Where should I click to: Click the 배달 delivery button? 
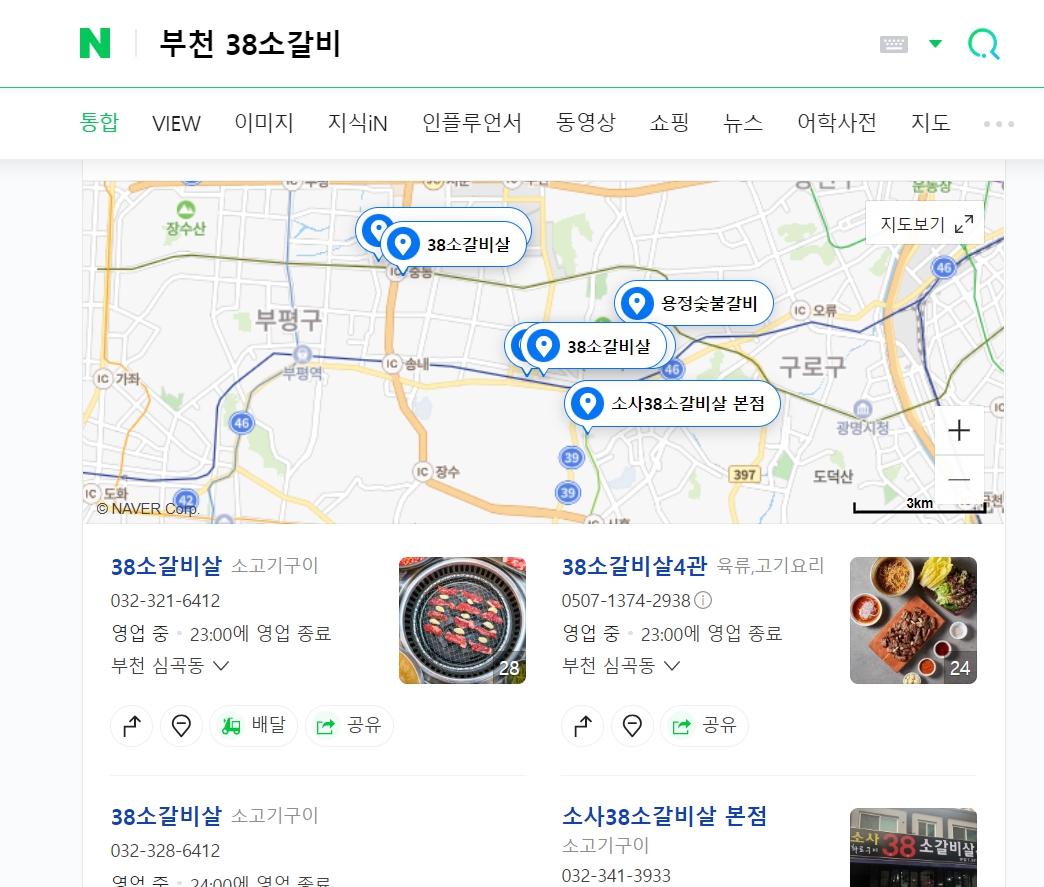tap(253, 725)
